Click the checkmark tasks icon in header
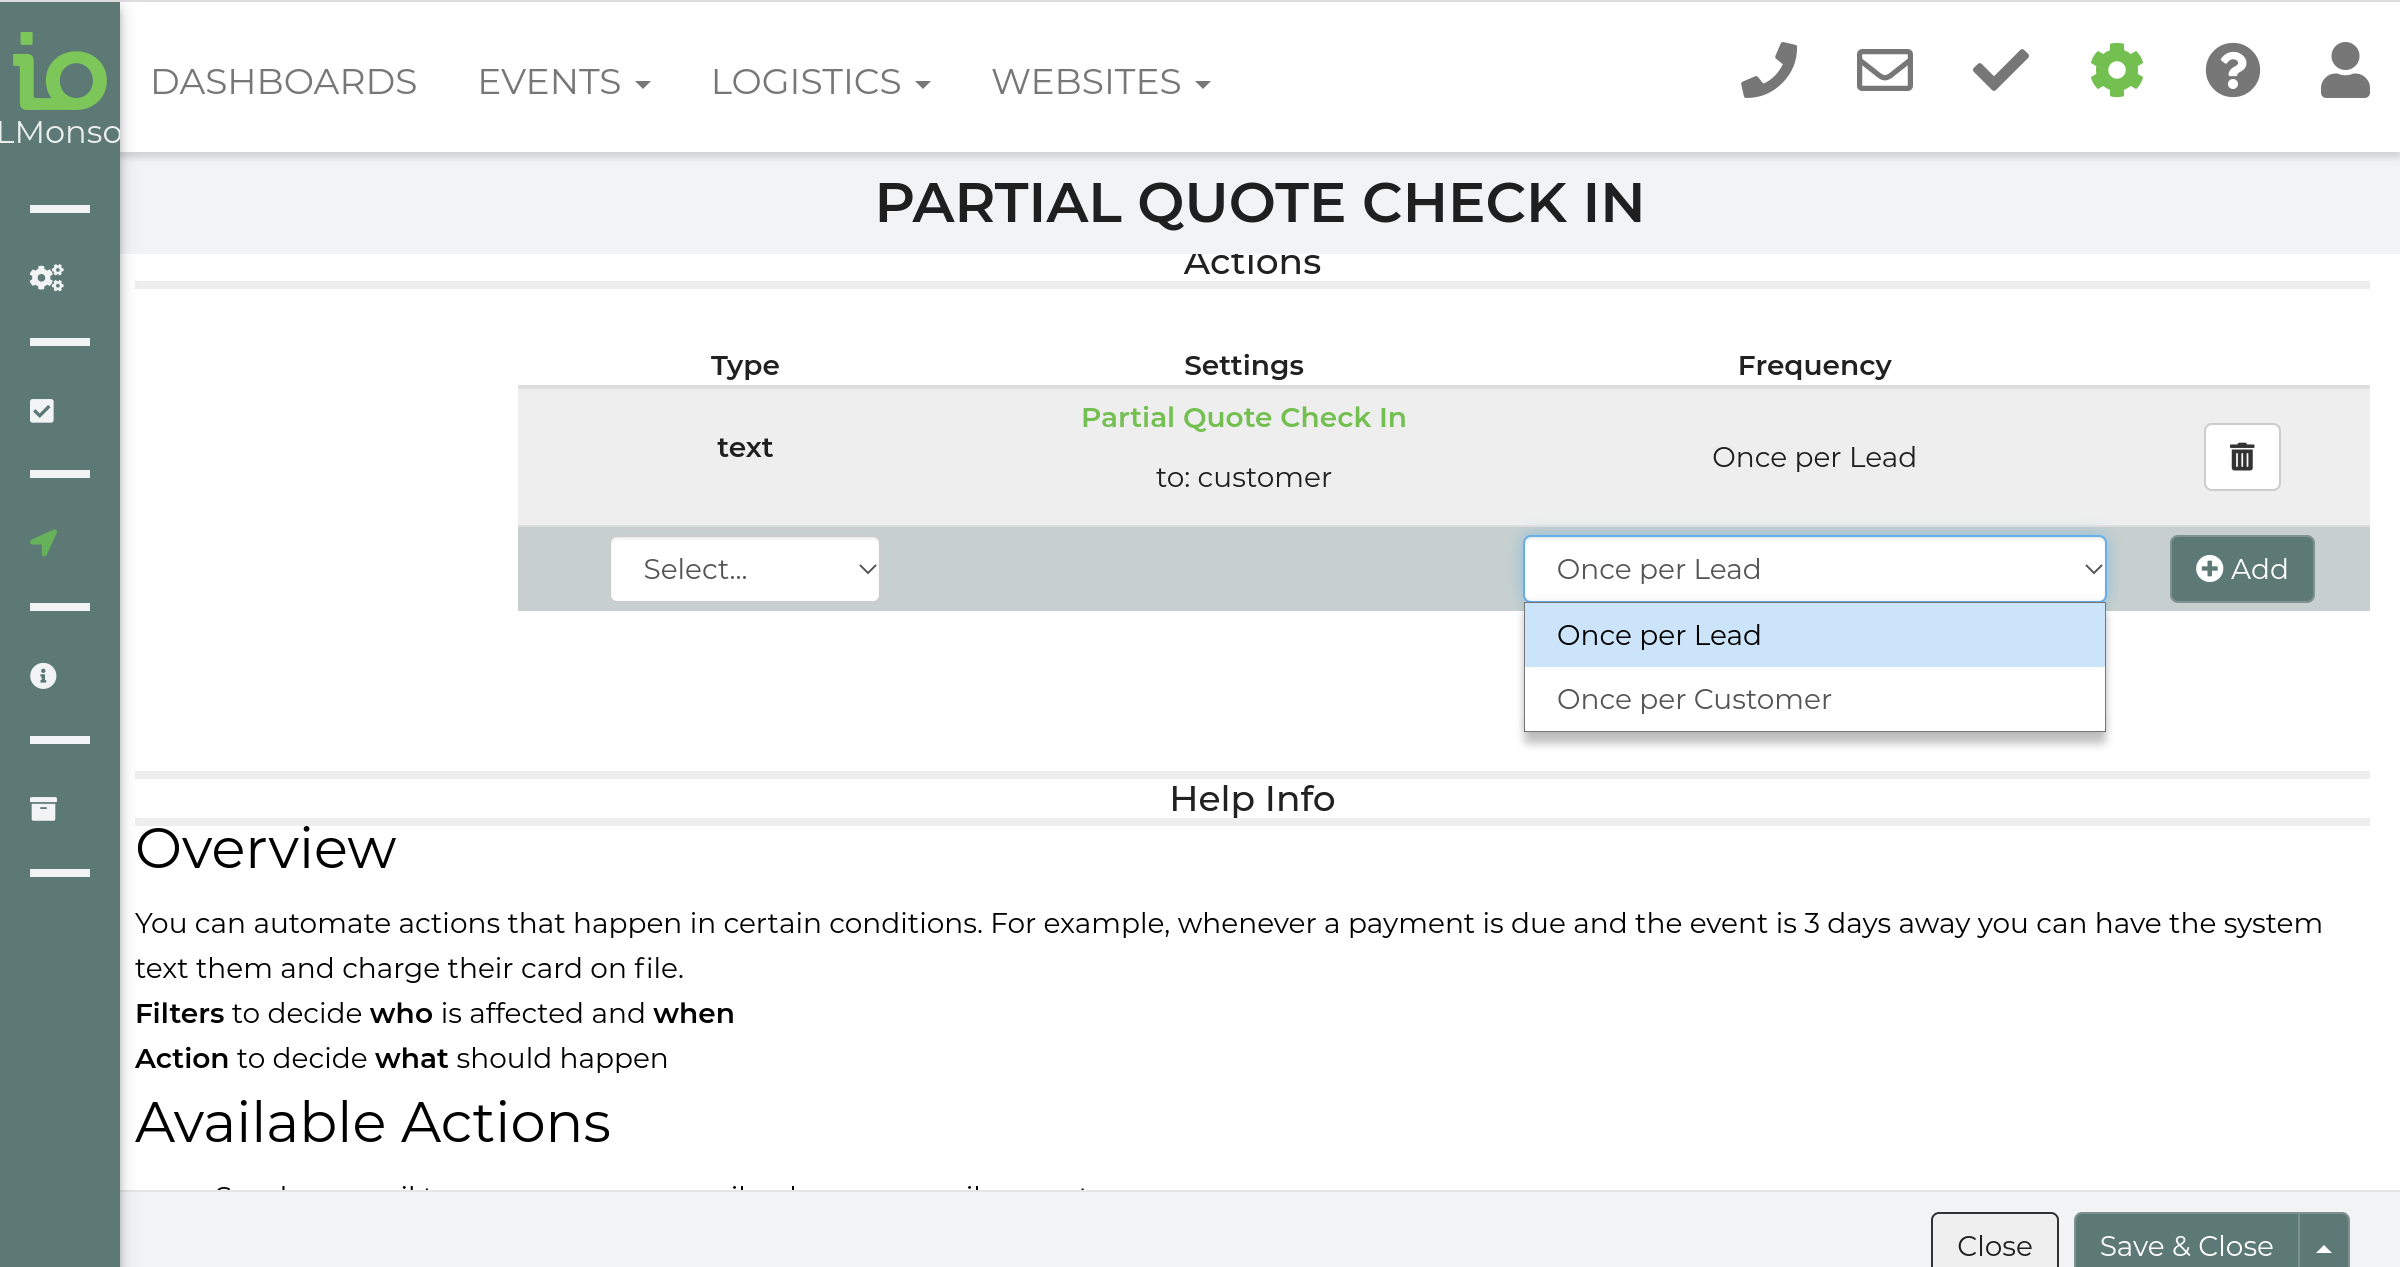Viewport: 2400px width, 1267px height. click(2000, 71)
